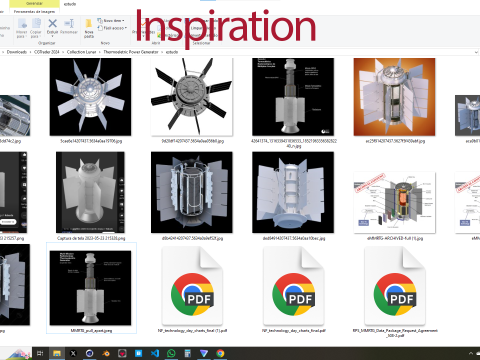480x360 pixels.
Task: Open the Ferramentas de imagem tab
Action: point(34,11)
